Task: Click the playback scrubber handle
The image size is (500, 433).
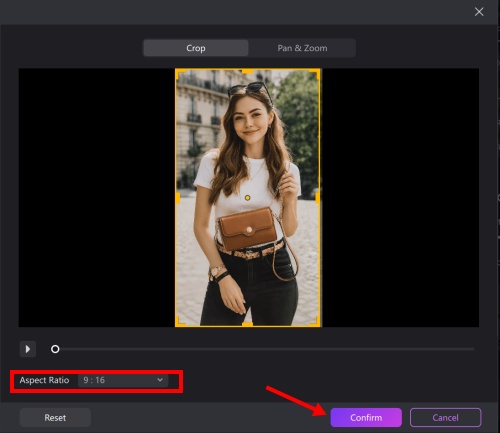Action: tap(55, 349)
